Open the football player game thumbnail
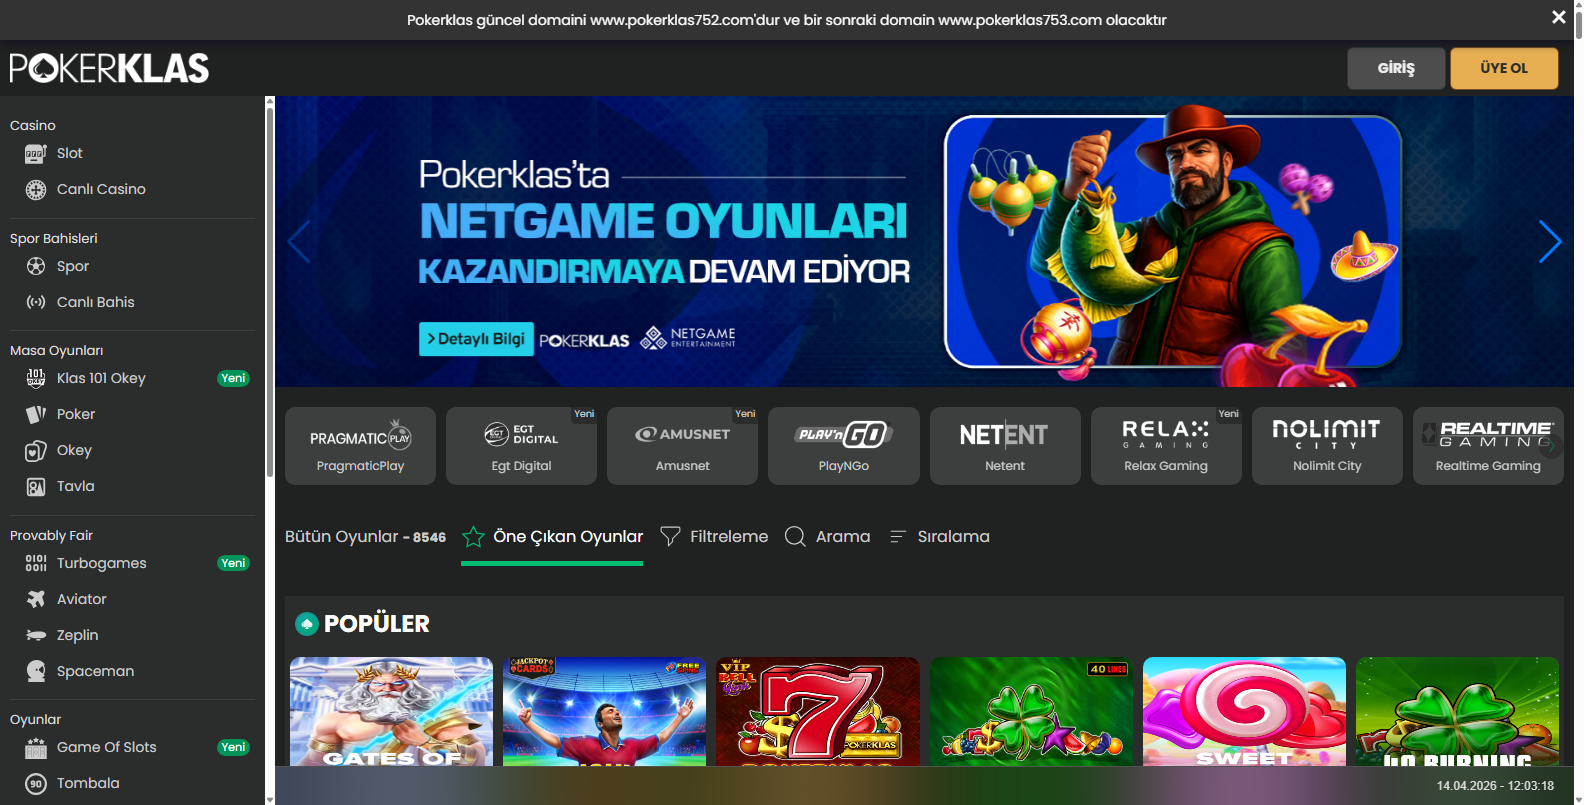This screenshot has width=1584, height=805. pyautogui.click(x=604, y=712)
